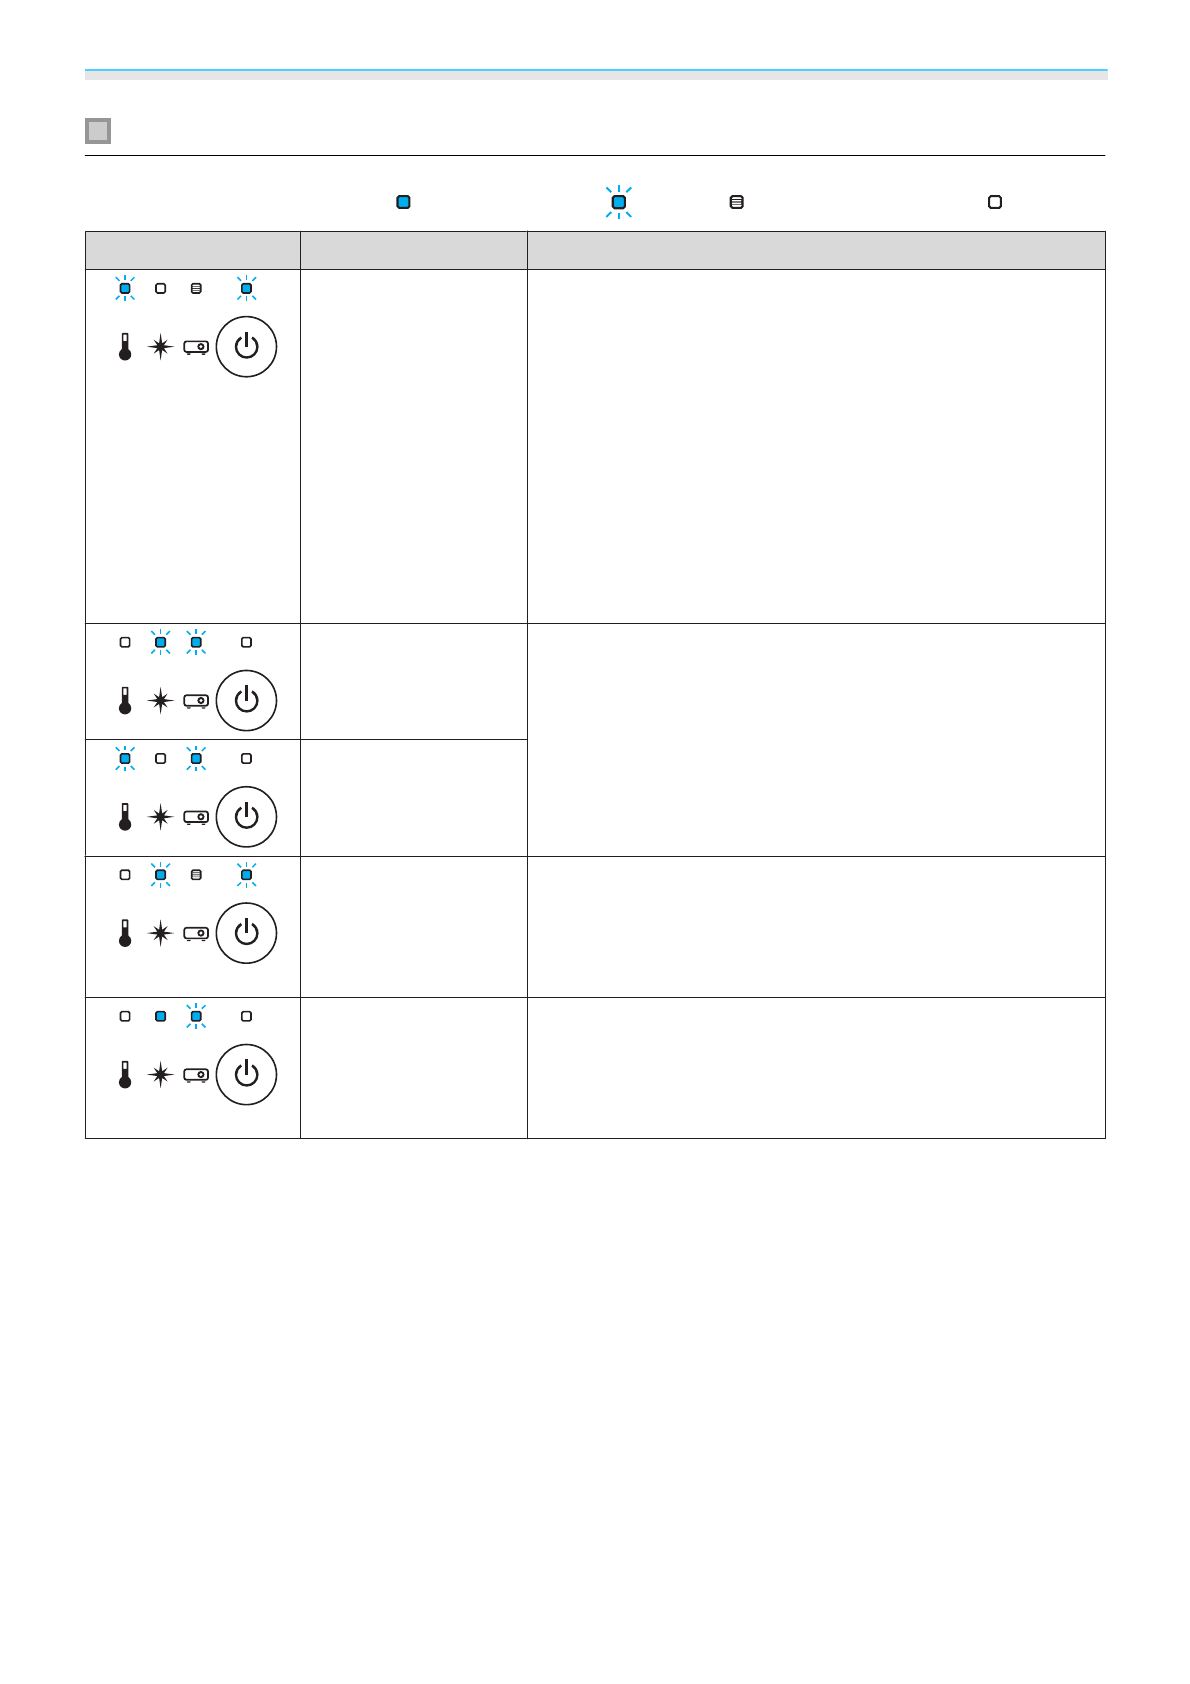Click the flashing blue indicator in the legend

click(x=619, y=202)
